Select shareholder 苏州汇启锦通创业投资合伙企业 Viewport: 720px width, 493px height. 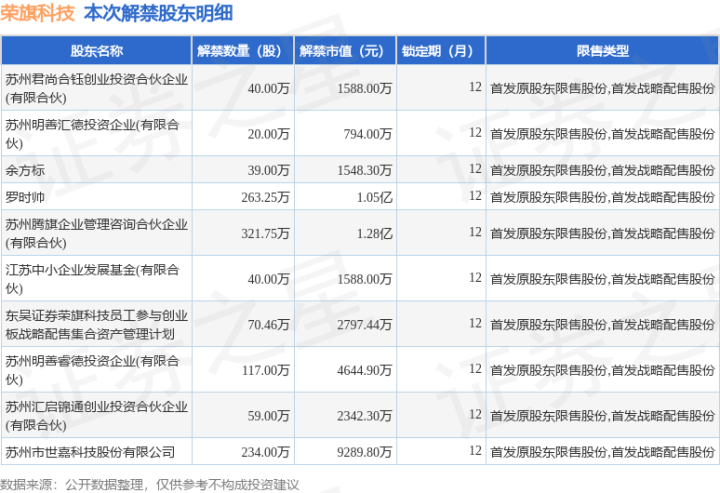[x=96, y=415]
